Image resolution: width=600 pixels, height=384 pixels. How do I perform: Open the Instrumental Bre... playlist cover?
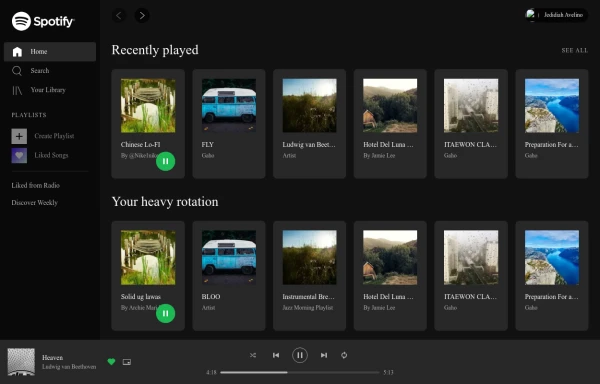click(x=310, y=257)
